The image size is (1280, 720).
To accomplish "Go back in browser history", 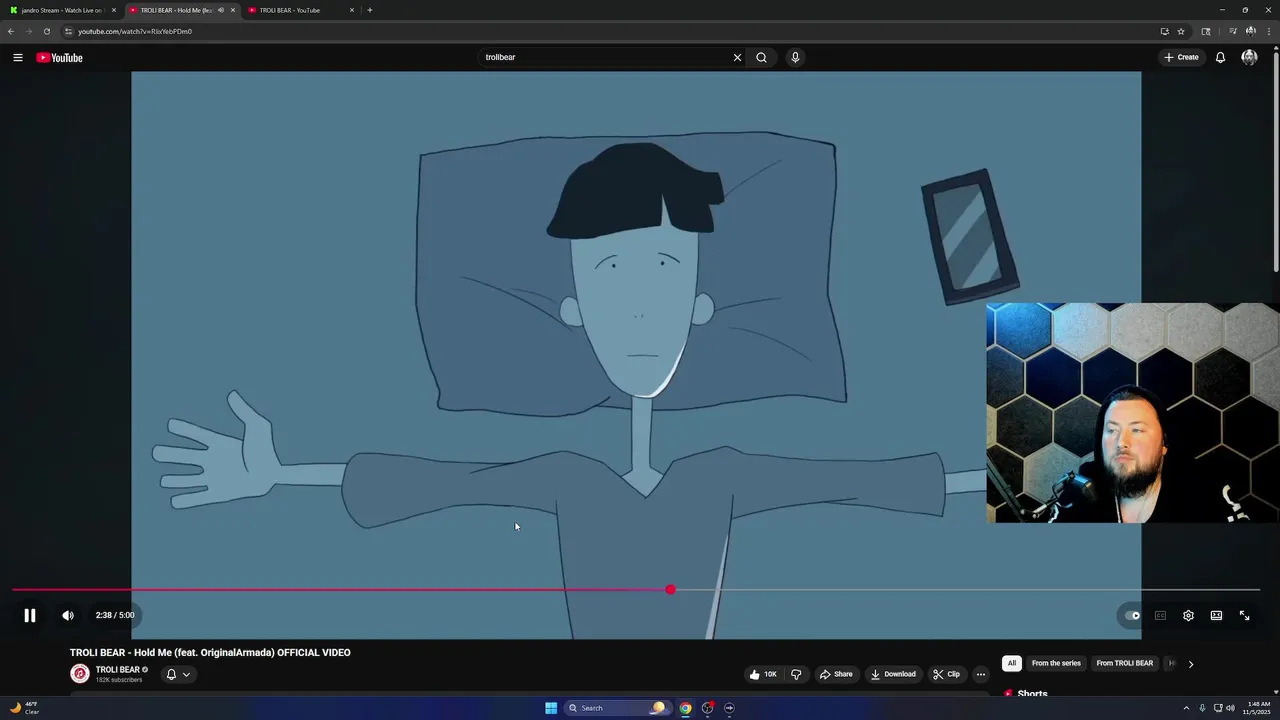I will pos(11,31).
